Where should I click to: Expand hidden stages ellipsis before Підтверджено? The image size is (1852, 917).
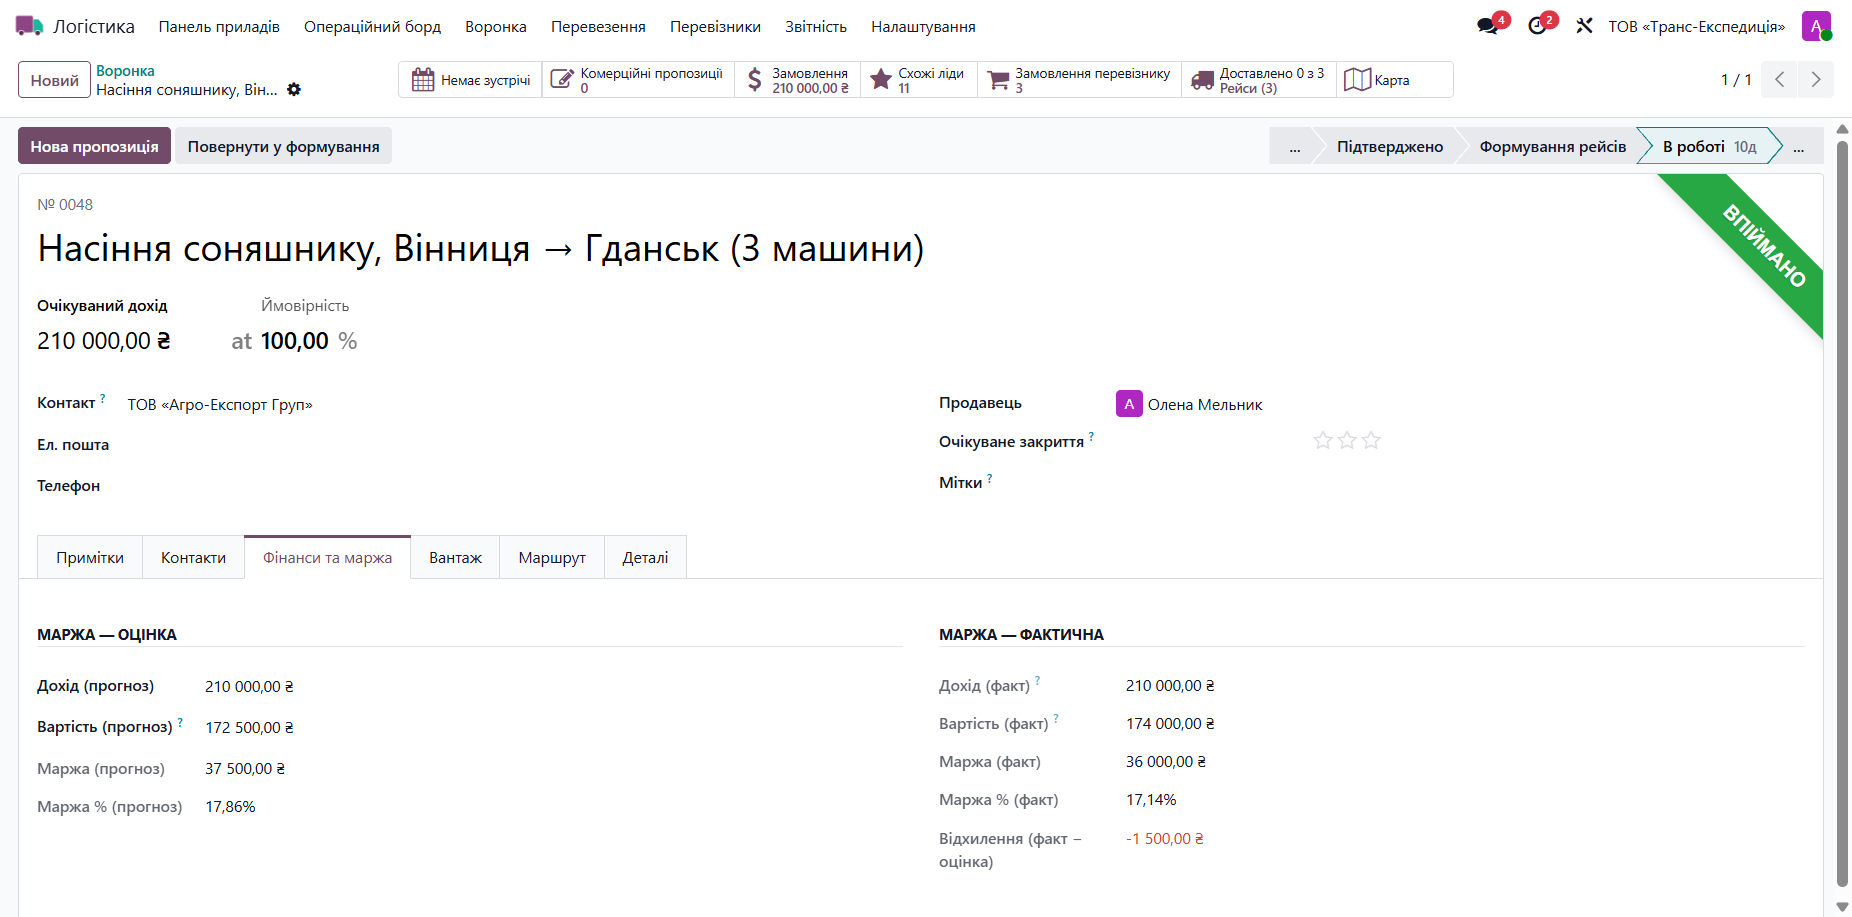tap(1295, 146)
